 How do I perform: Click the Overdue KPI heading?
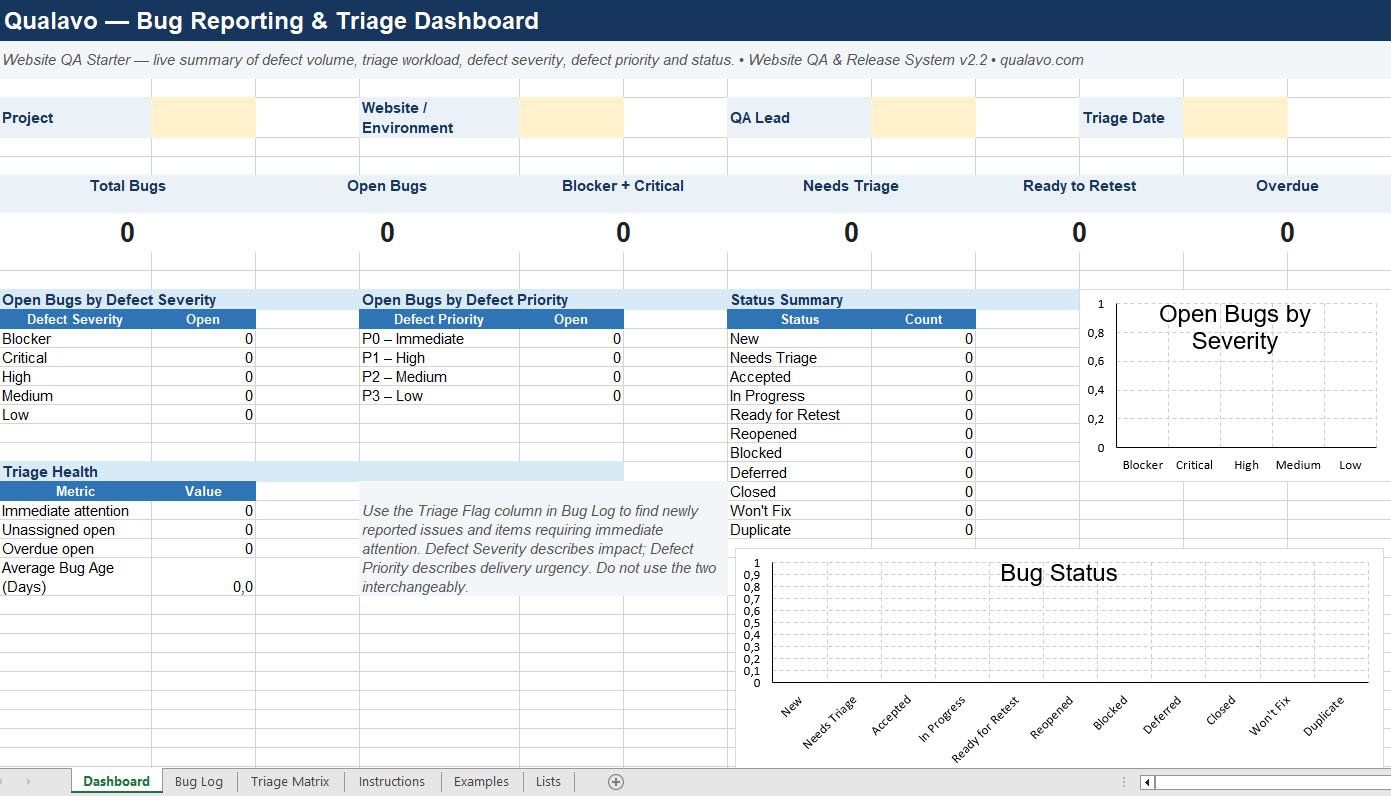point(1287,186)
